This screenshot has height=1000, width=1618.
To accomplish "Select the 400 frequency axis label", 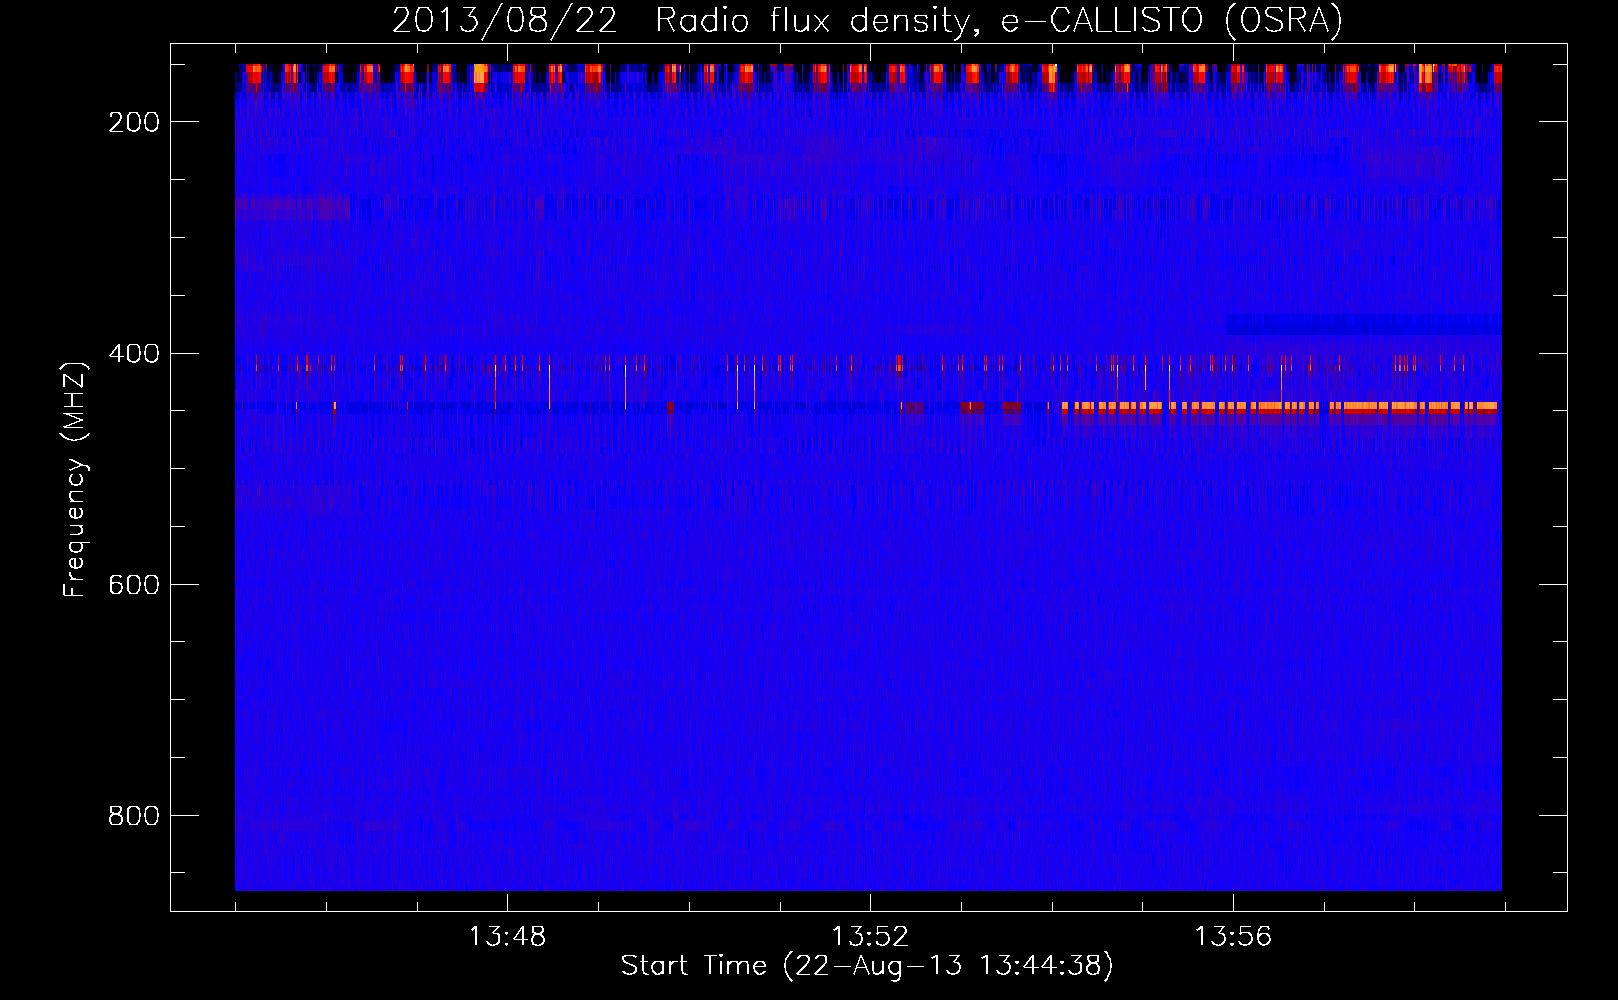I will click(134, 354).
